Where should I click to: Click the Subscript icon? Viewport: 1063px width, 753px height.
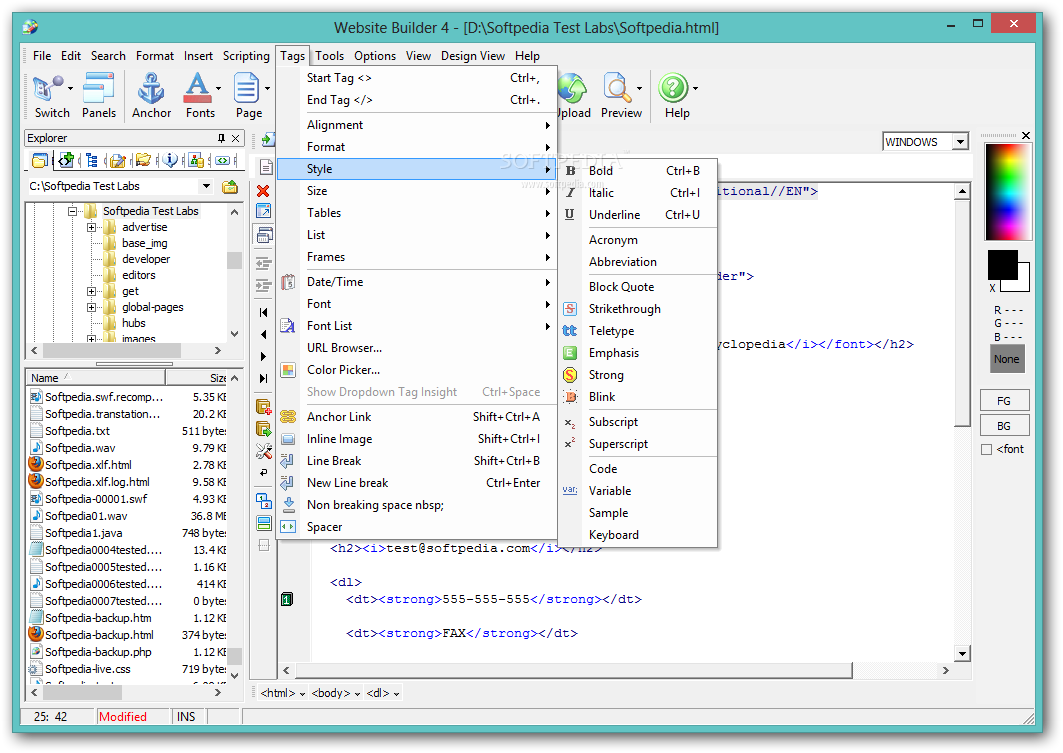[x=570, y=422]
